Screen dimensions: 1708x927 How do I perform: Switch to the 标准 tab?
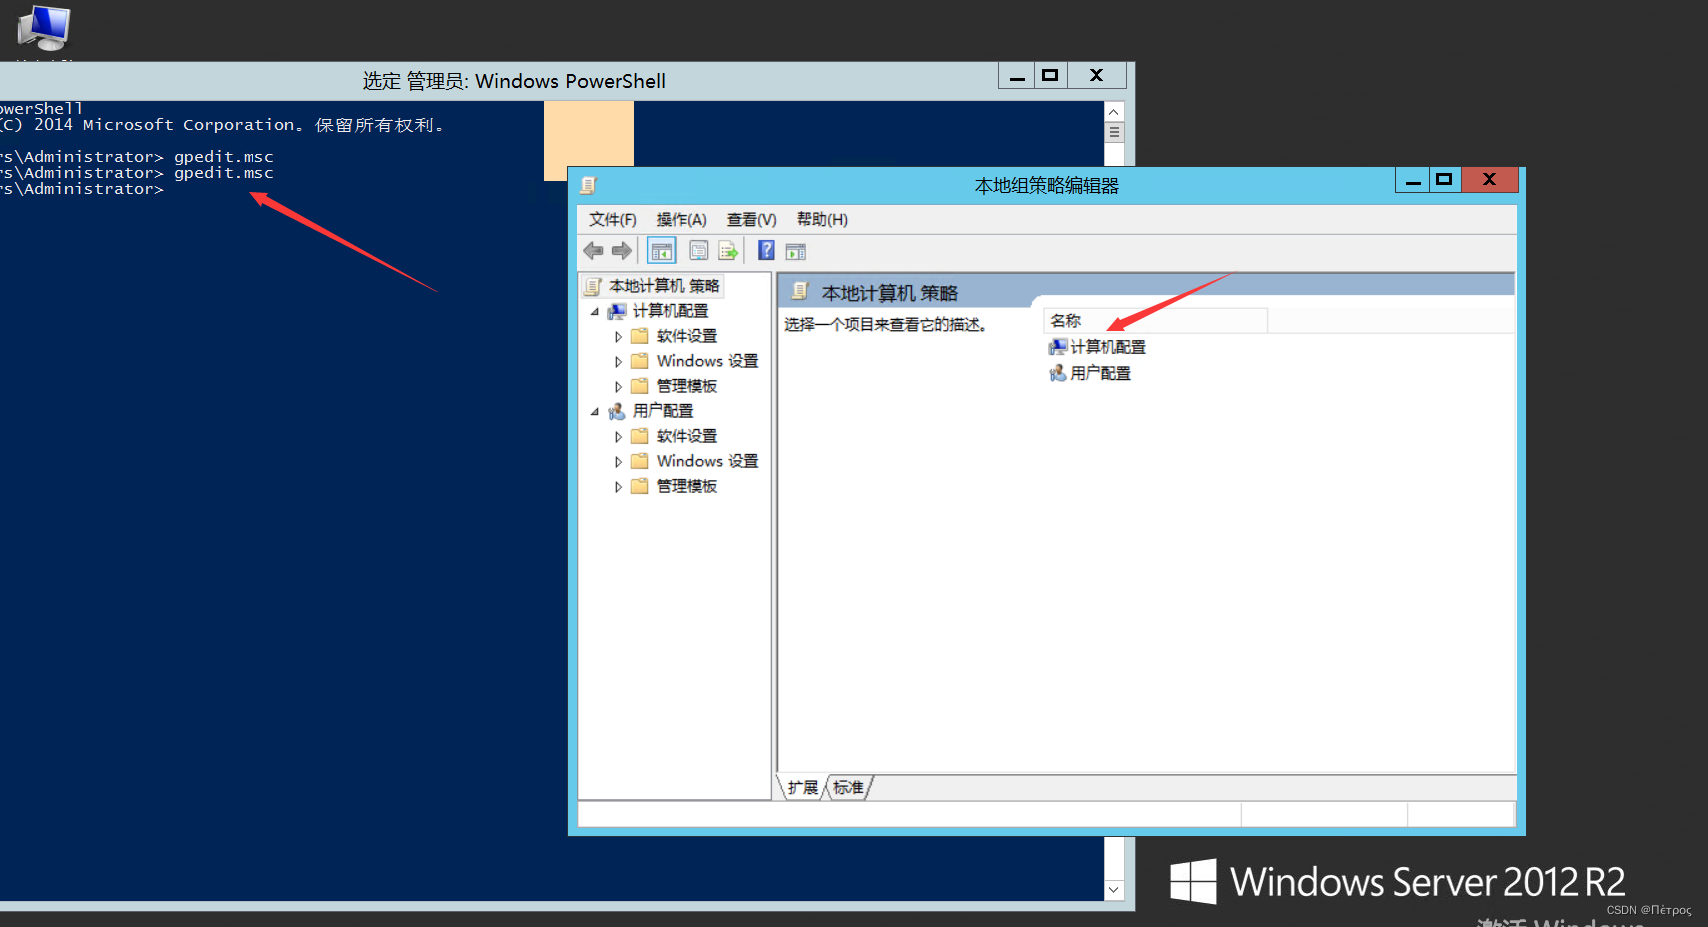[848, 788]
